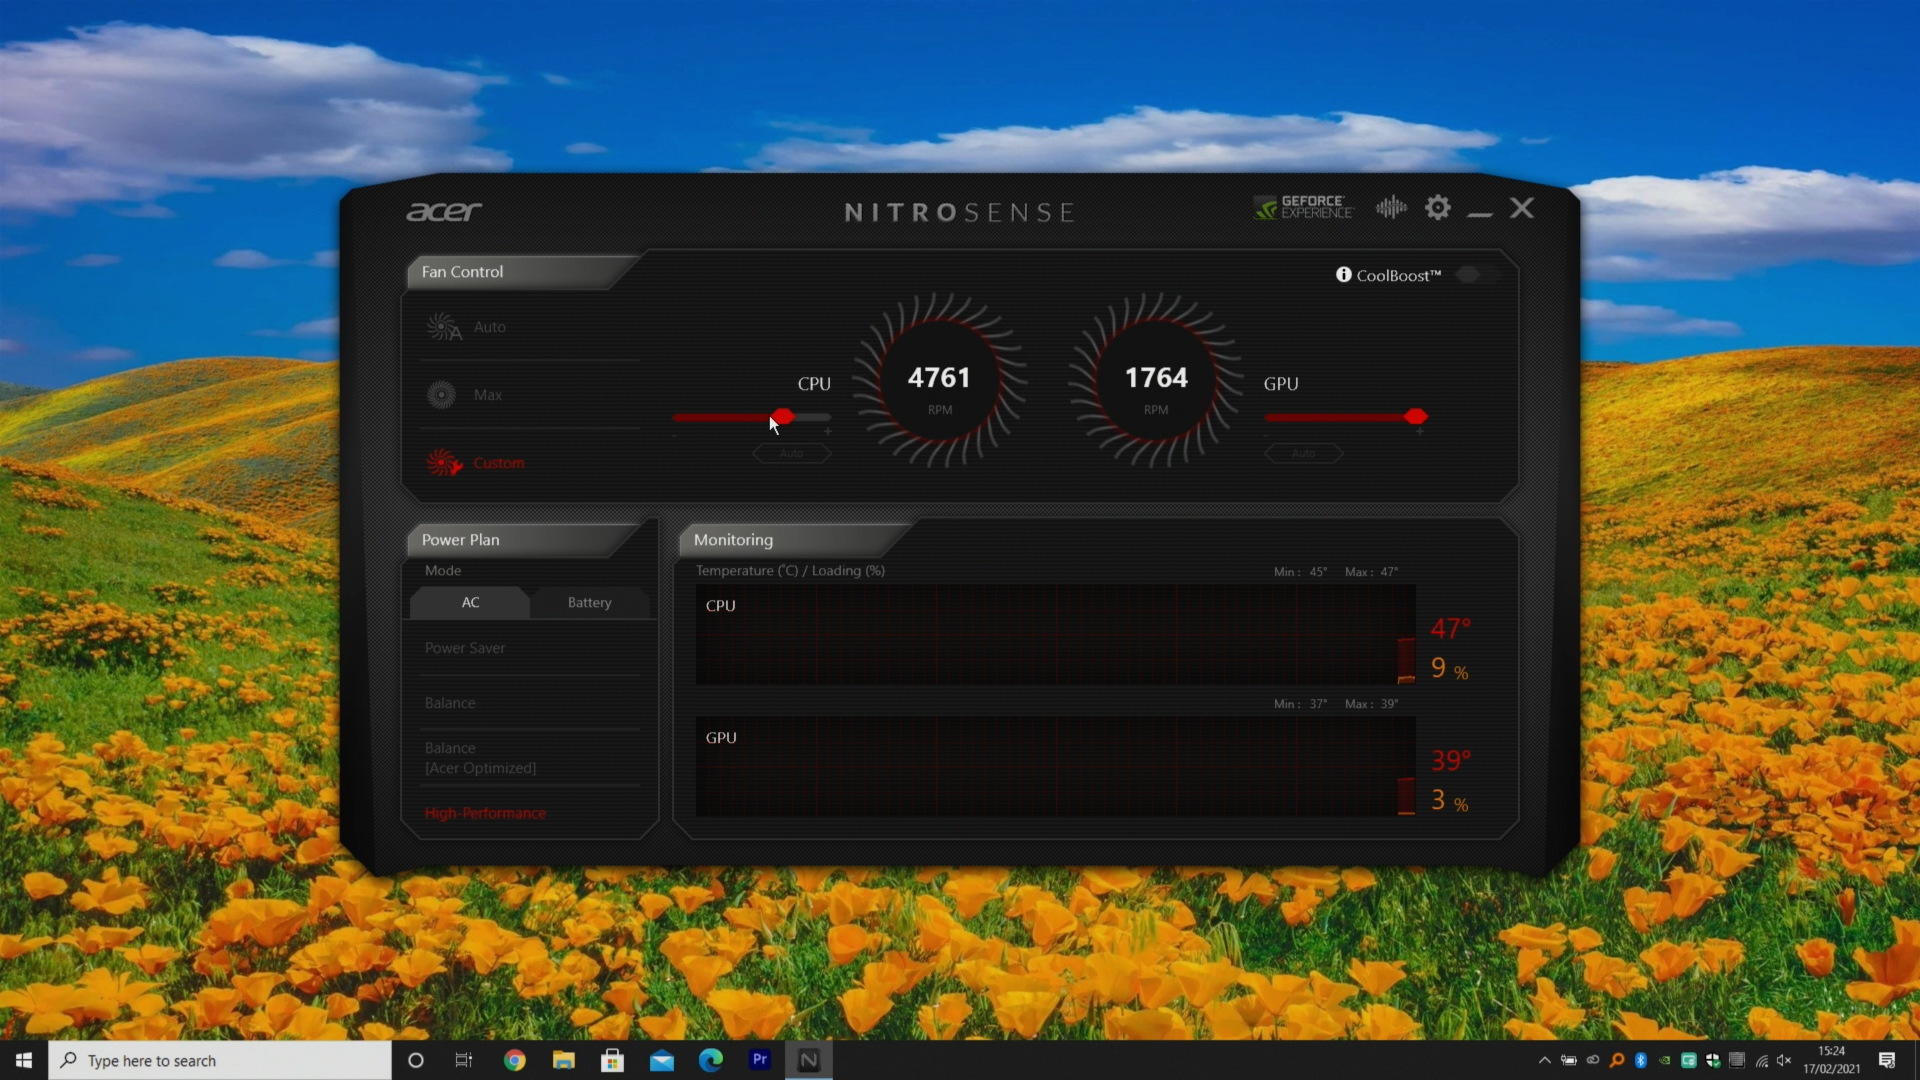This screenshot has height=1080, width=1920.
Task: Enable the CoolBoost toggle switch
Action: [x=1474, y=274]
